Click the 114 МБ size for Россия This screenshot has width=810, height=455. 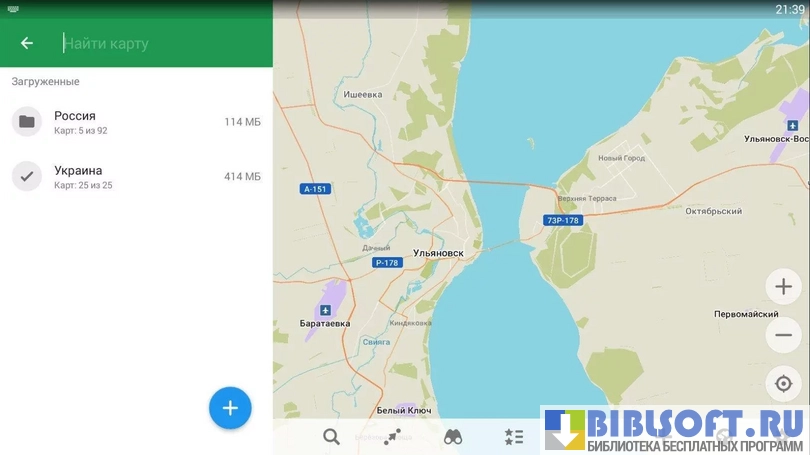pos(242,122)
